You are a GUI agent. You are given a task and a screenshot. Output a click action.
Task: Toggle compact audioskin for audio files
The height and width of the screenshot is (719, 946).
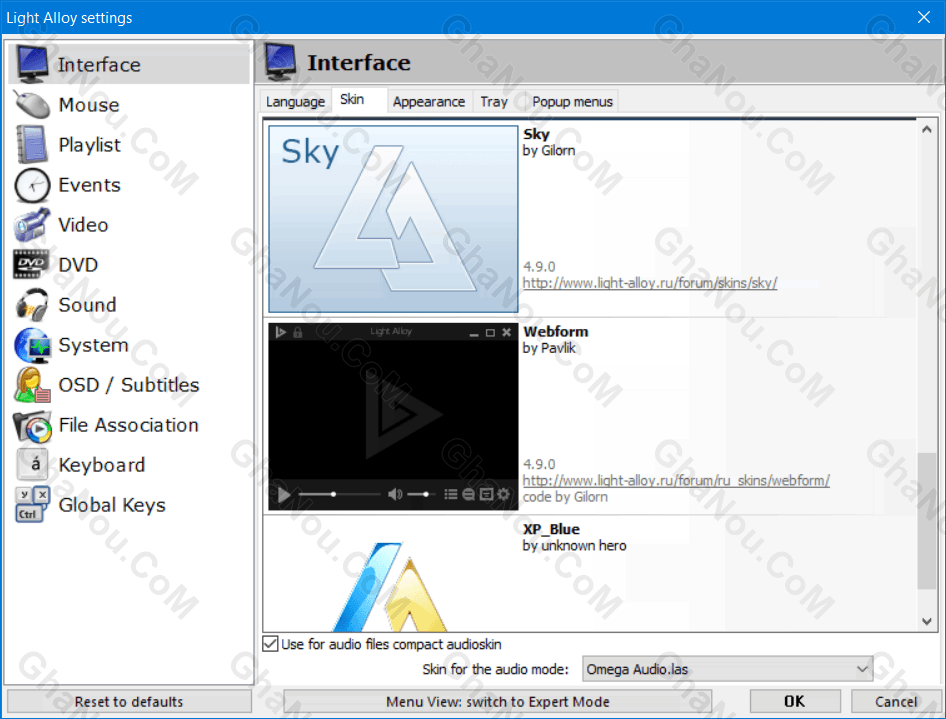pyautogui.click(x=270, y=644)
